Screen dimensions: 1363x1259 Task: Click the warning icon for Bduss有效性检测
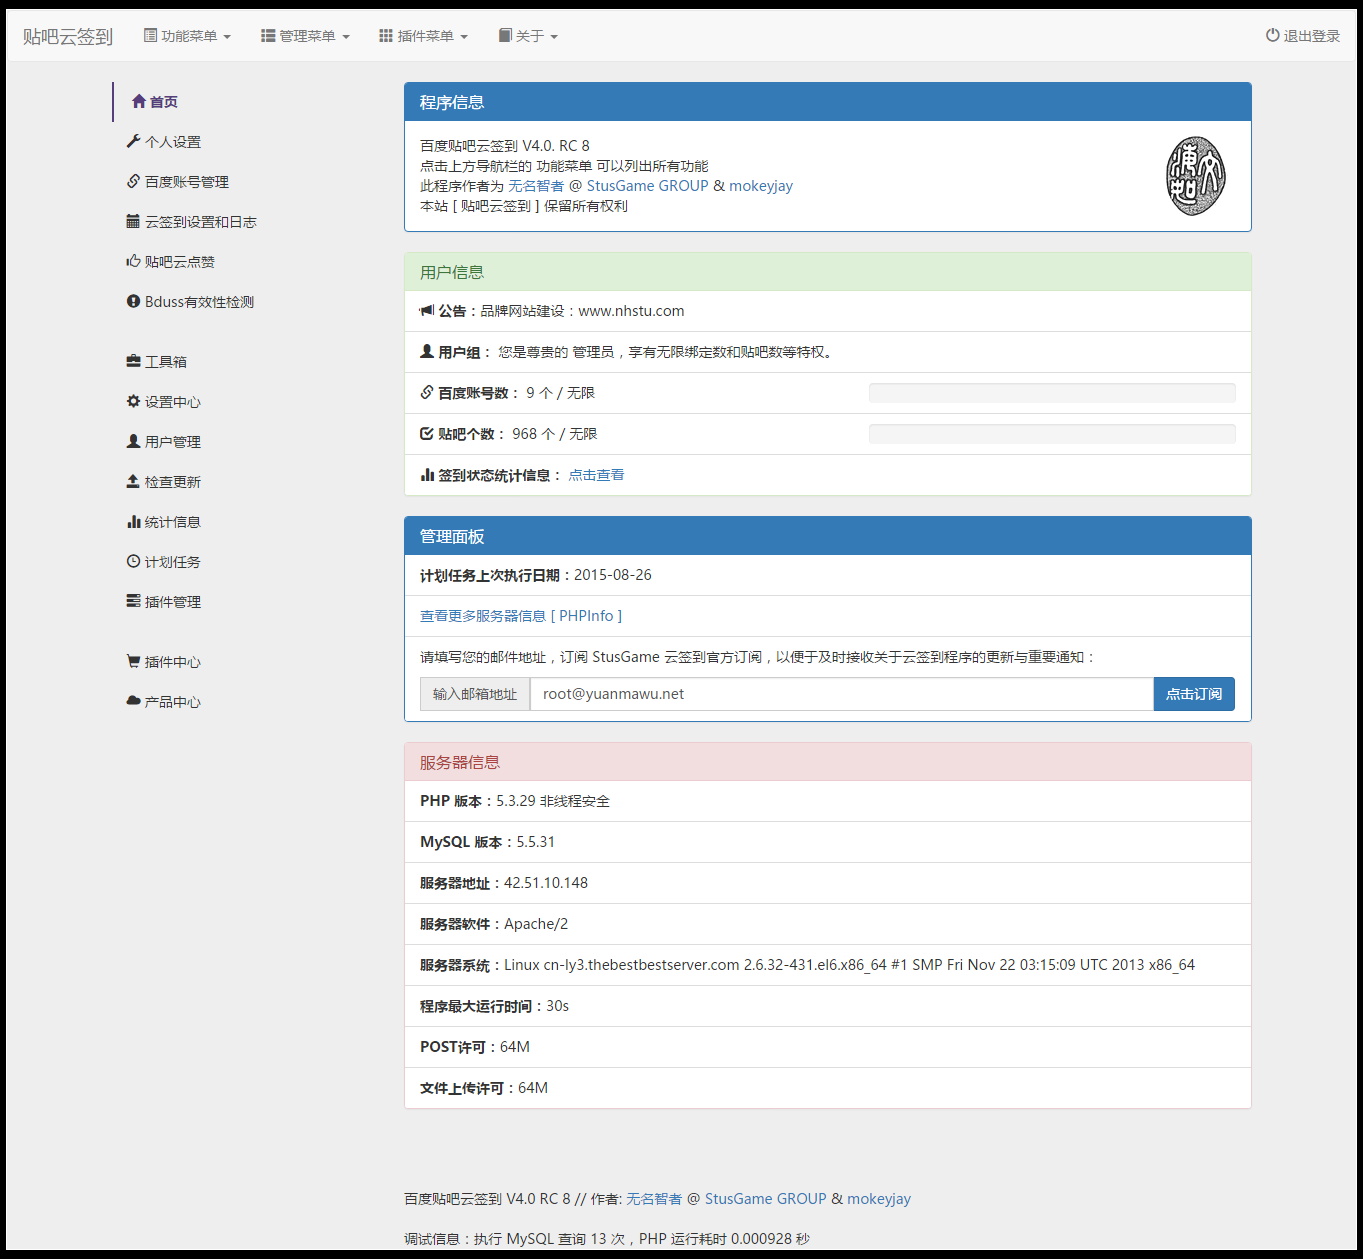click(133, 301)
